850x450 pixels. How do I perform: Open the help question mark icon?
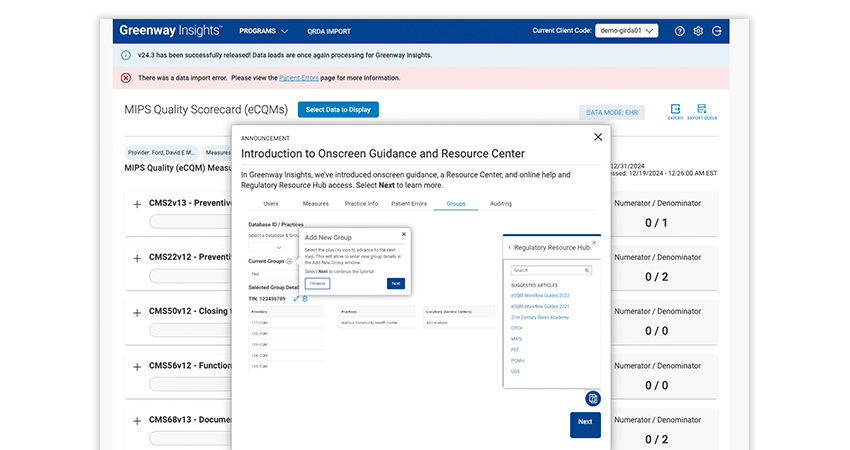(680, 31)
